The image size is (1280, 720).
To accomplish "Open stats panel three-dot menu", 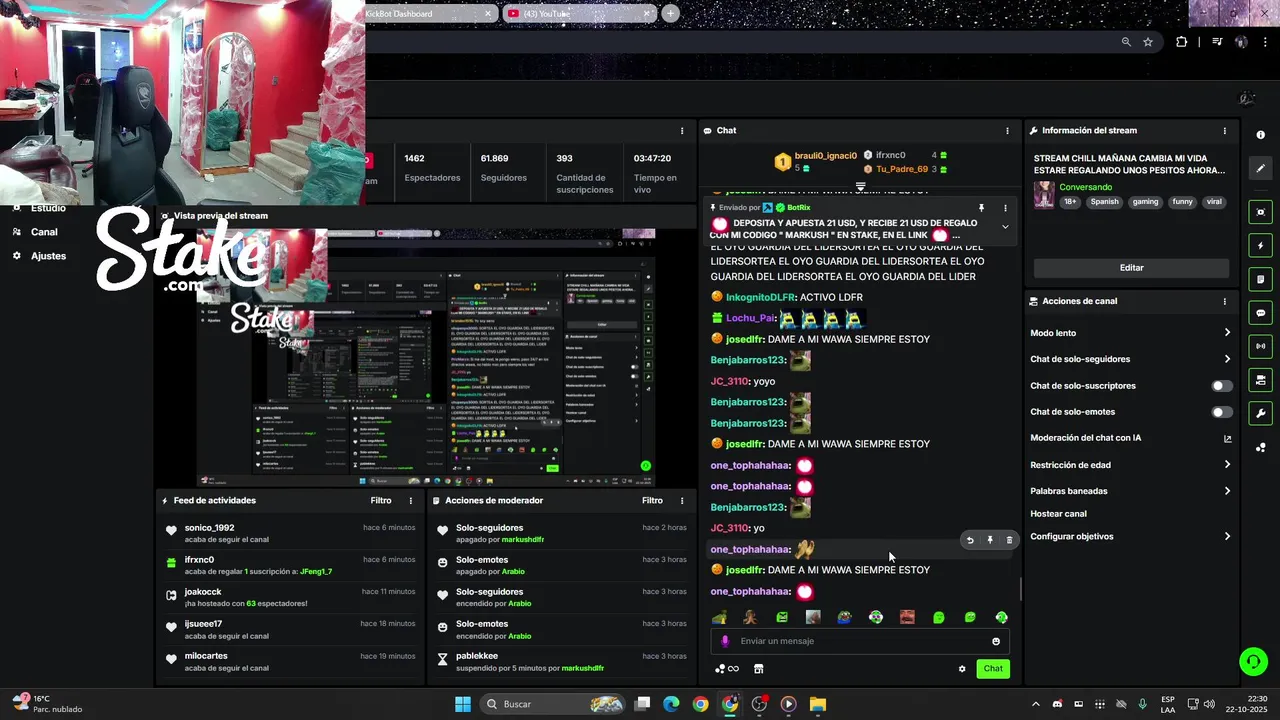I will 682,131.
